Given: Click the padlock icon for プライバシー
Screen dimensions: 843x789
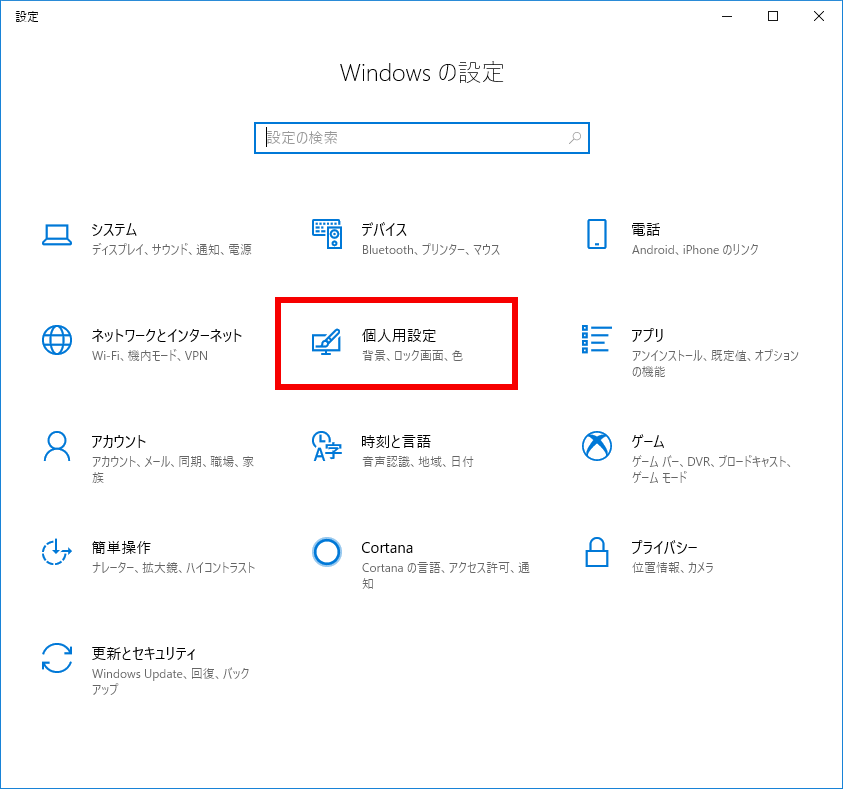Looking at the screenshot, I should (x=597, y=552).
